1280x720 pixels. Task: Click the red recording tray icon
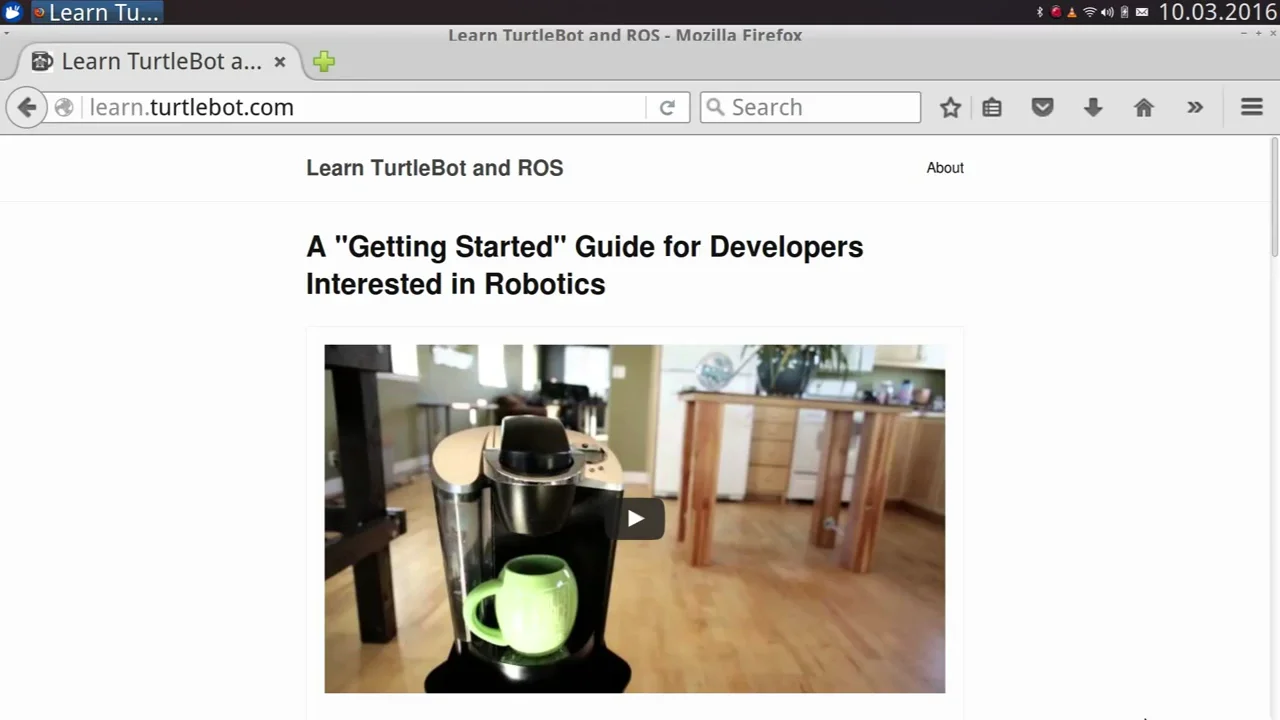tap(1056, 12)
